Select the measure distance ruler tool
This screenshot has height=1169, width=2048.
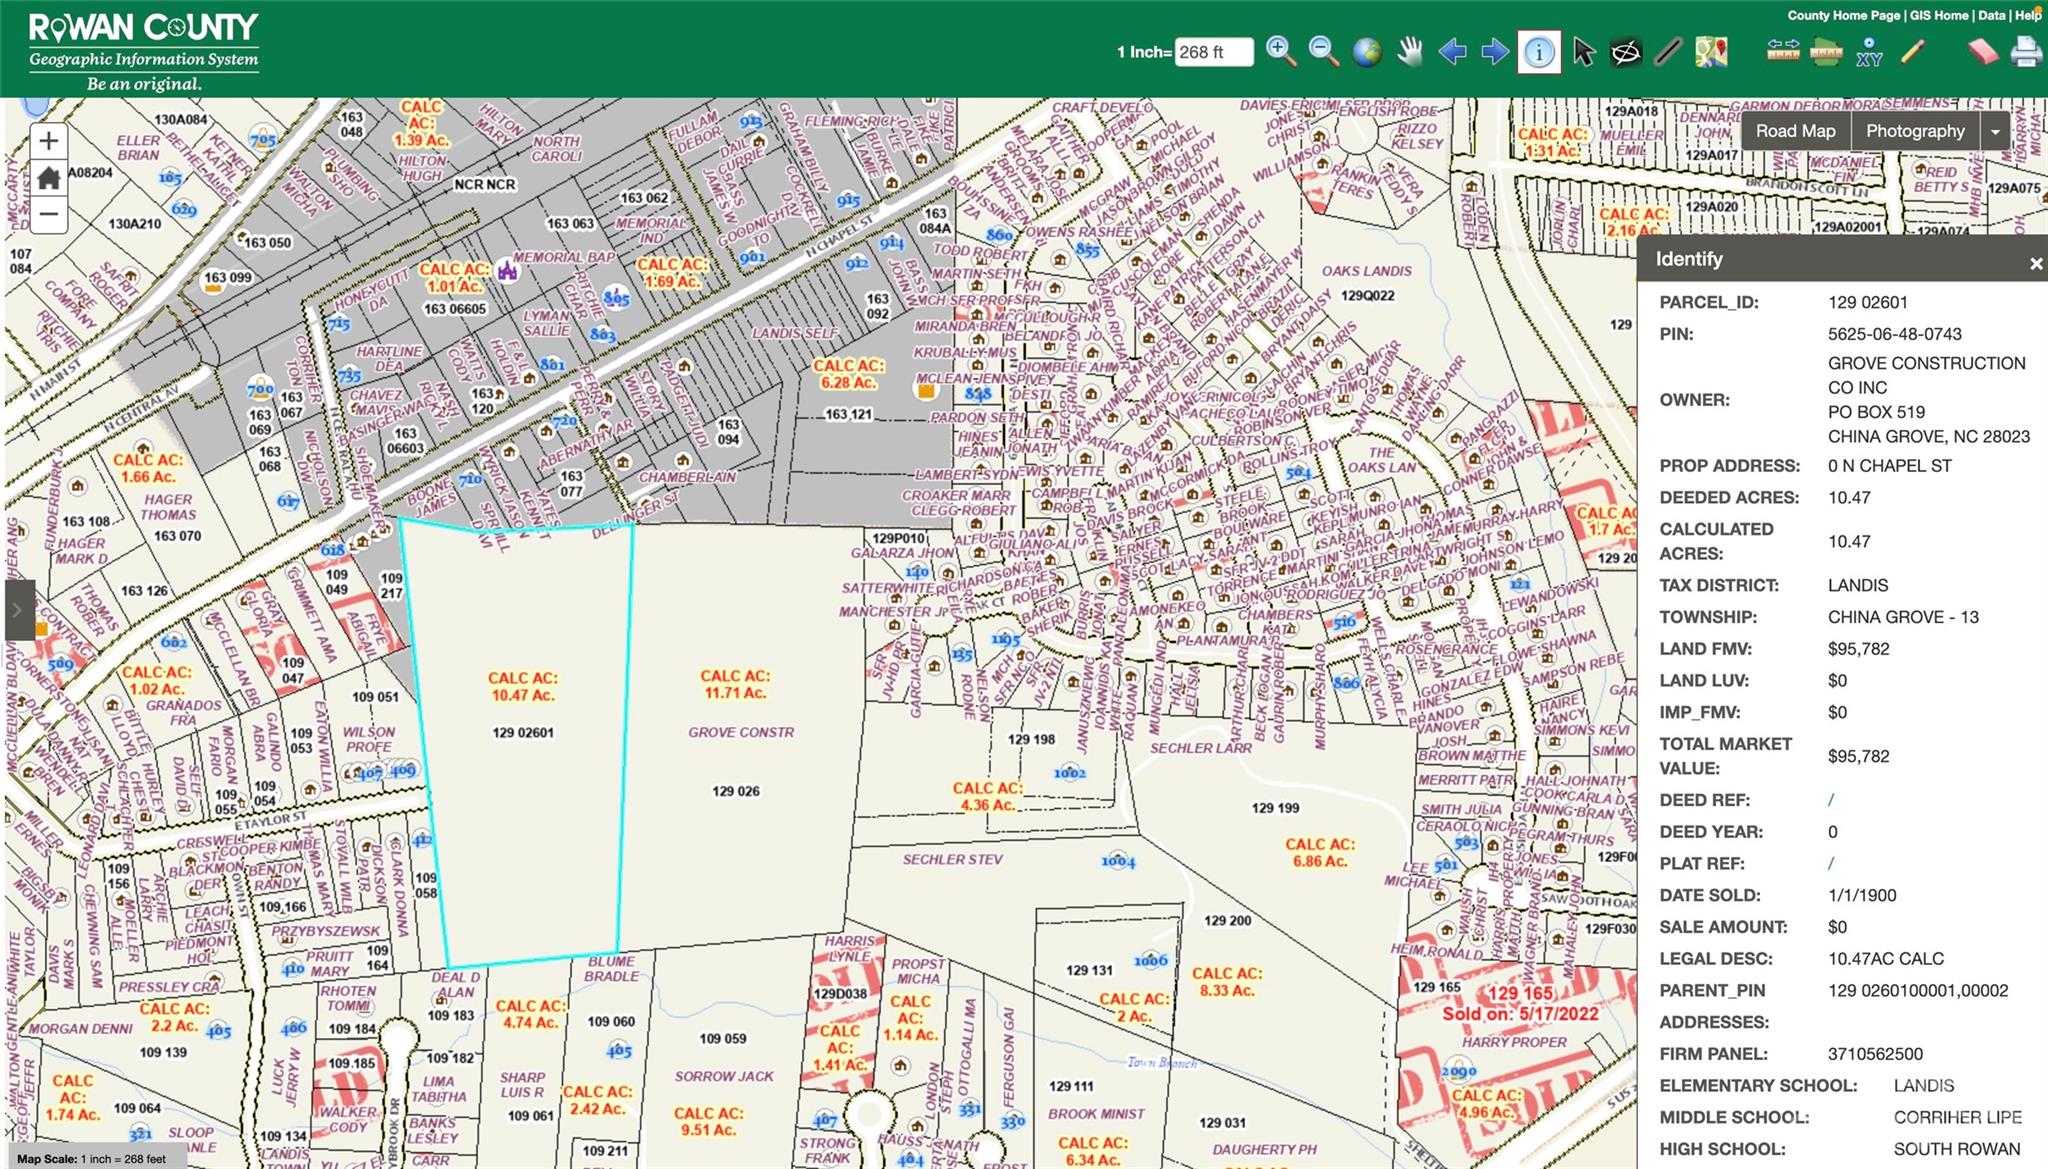(x=1783, y=51)
